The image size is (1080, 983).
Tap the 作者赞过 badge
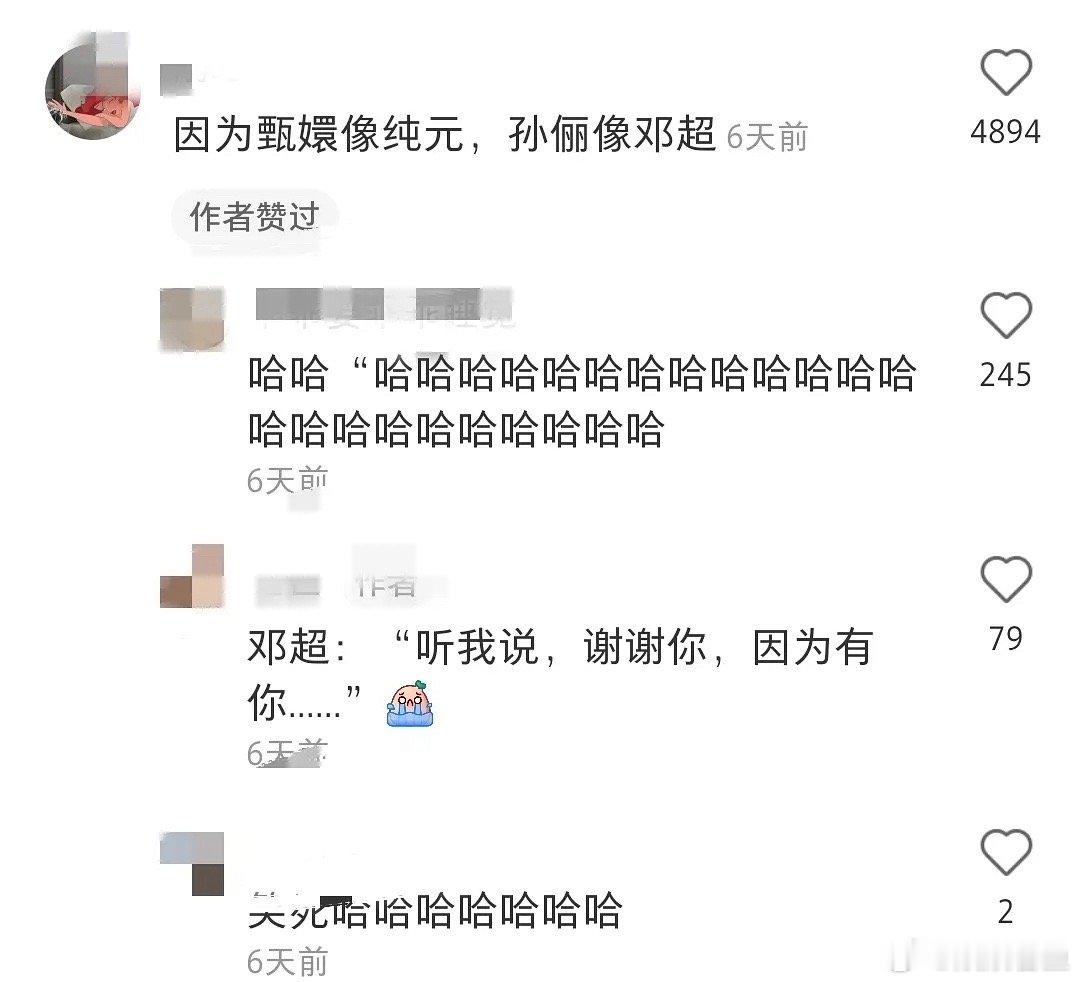255,217
